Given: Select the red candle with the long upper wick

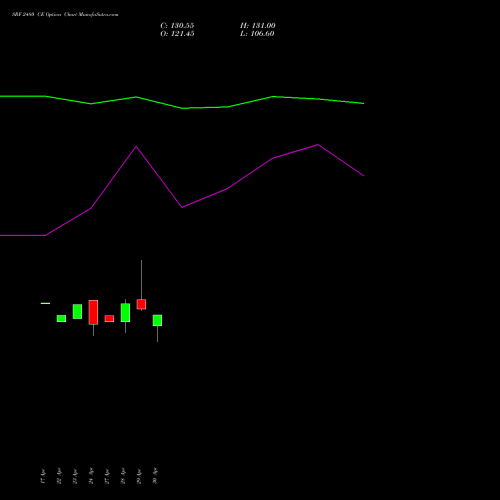Looking at the screenshot, I should pos(141,304).
